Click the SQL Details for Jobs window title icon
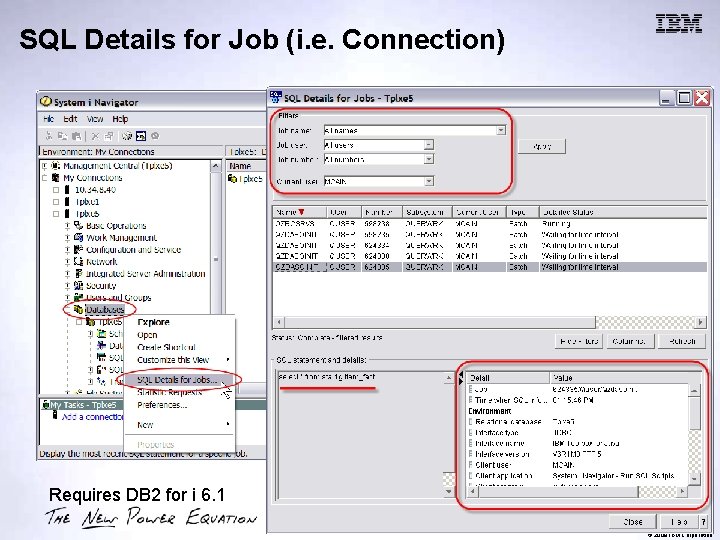The width and height of the screenshot is (720, 540). 276,97
